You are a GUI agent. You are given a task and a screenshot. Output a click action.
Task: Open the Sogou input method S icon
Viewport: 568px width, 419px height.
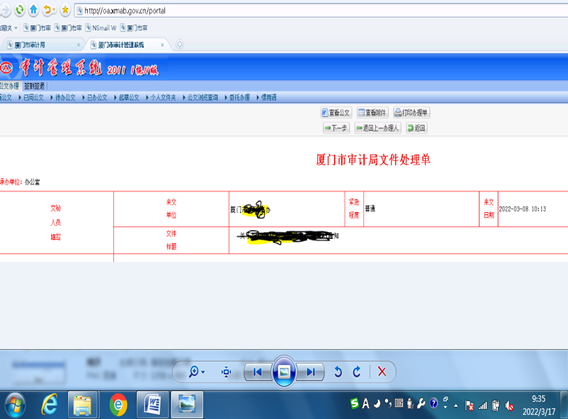355,403
